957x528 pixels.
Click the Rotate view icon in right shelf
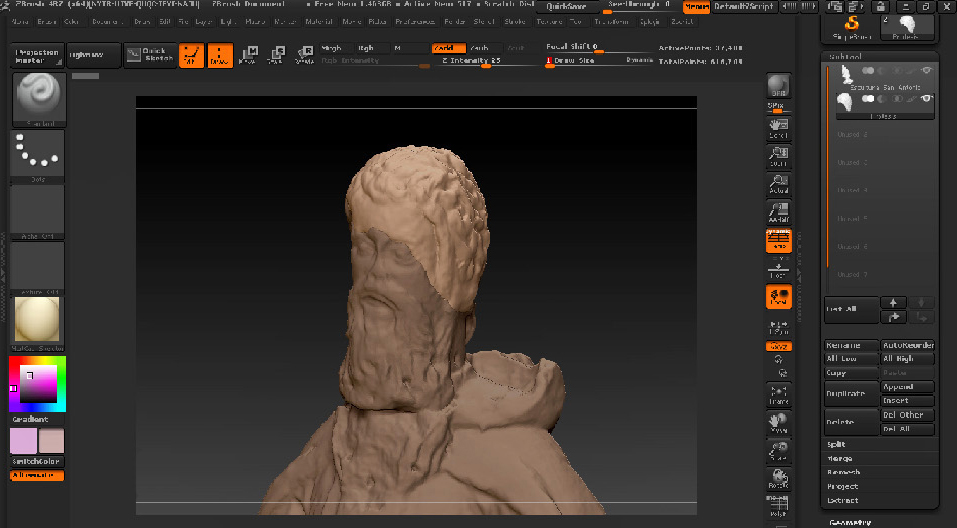(778, 479)
